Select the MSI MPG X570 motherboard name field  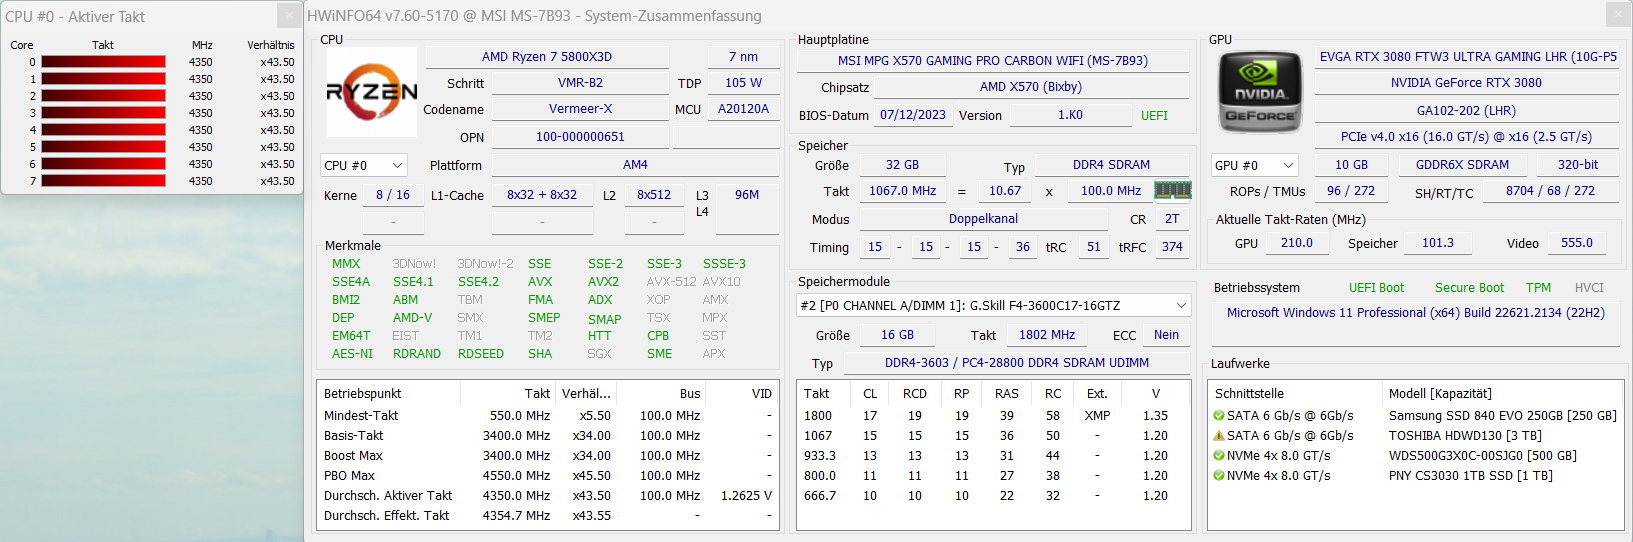pos(992,61)
